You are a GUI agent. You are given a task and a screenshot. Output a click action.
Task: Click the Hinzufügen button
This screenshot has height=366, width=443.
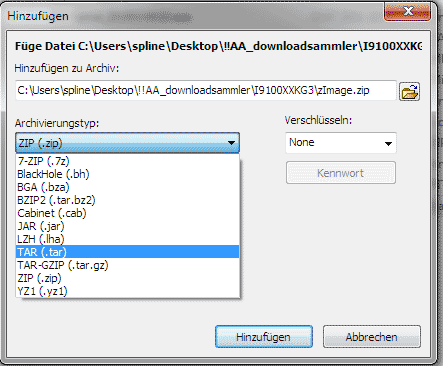pos(264,337)
